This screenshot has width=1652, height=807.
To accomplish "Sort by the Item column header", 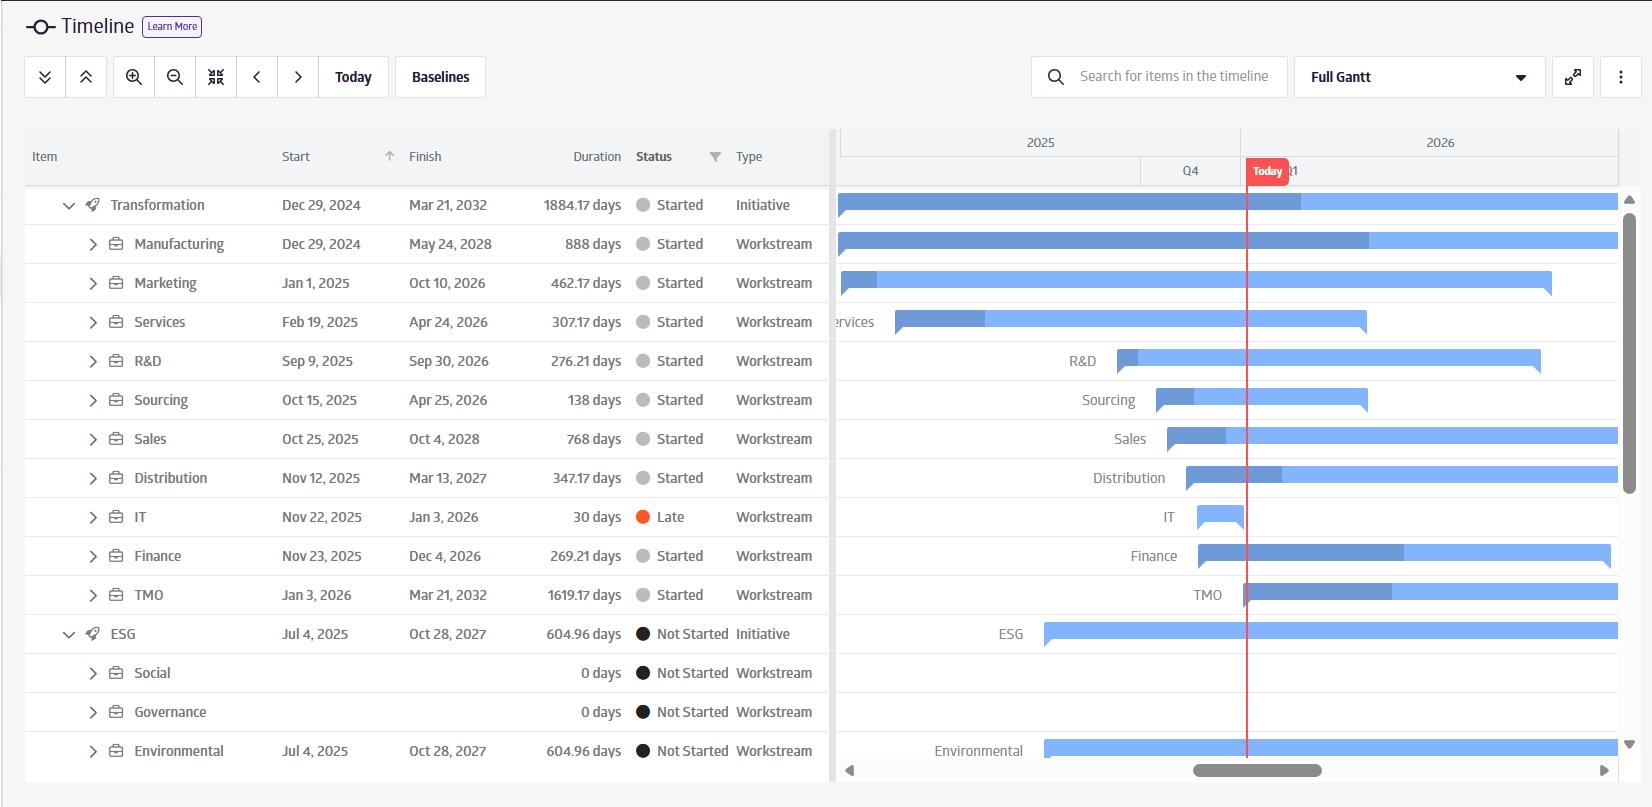I will [x=45, y=157].
